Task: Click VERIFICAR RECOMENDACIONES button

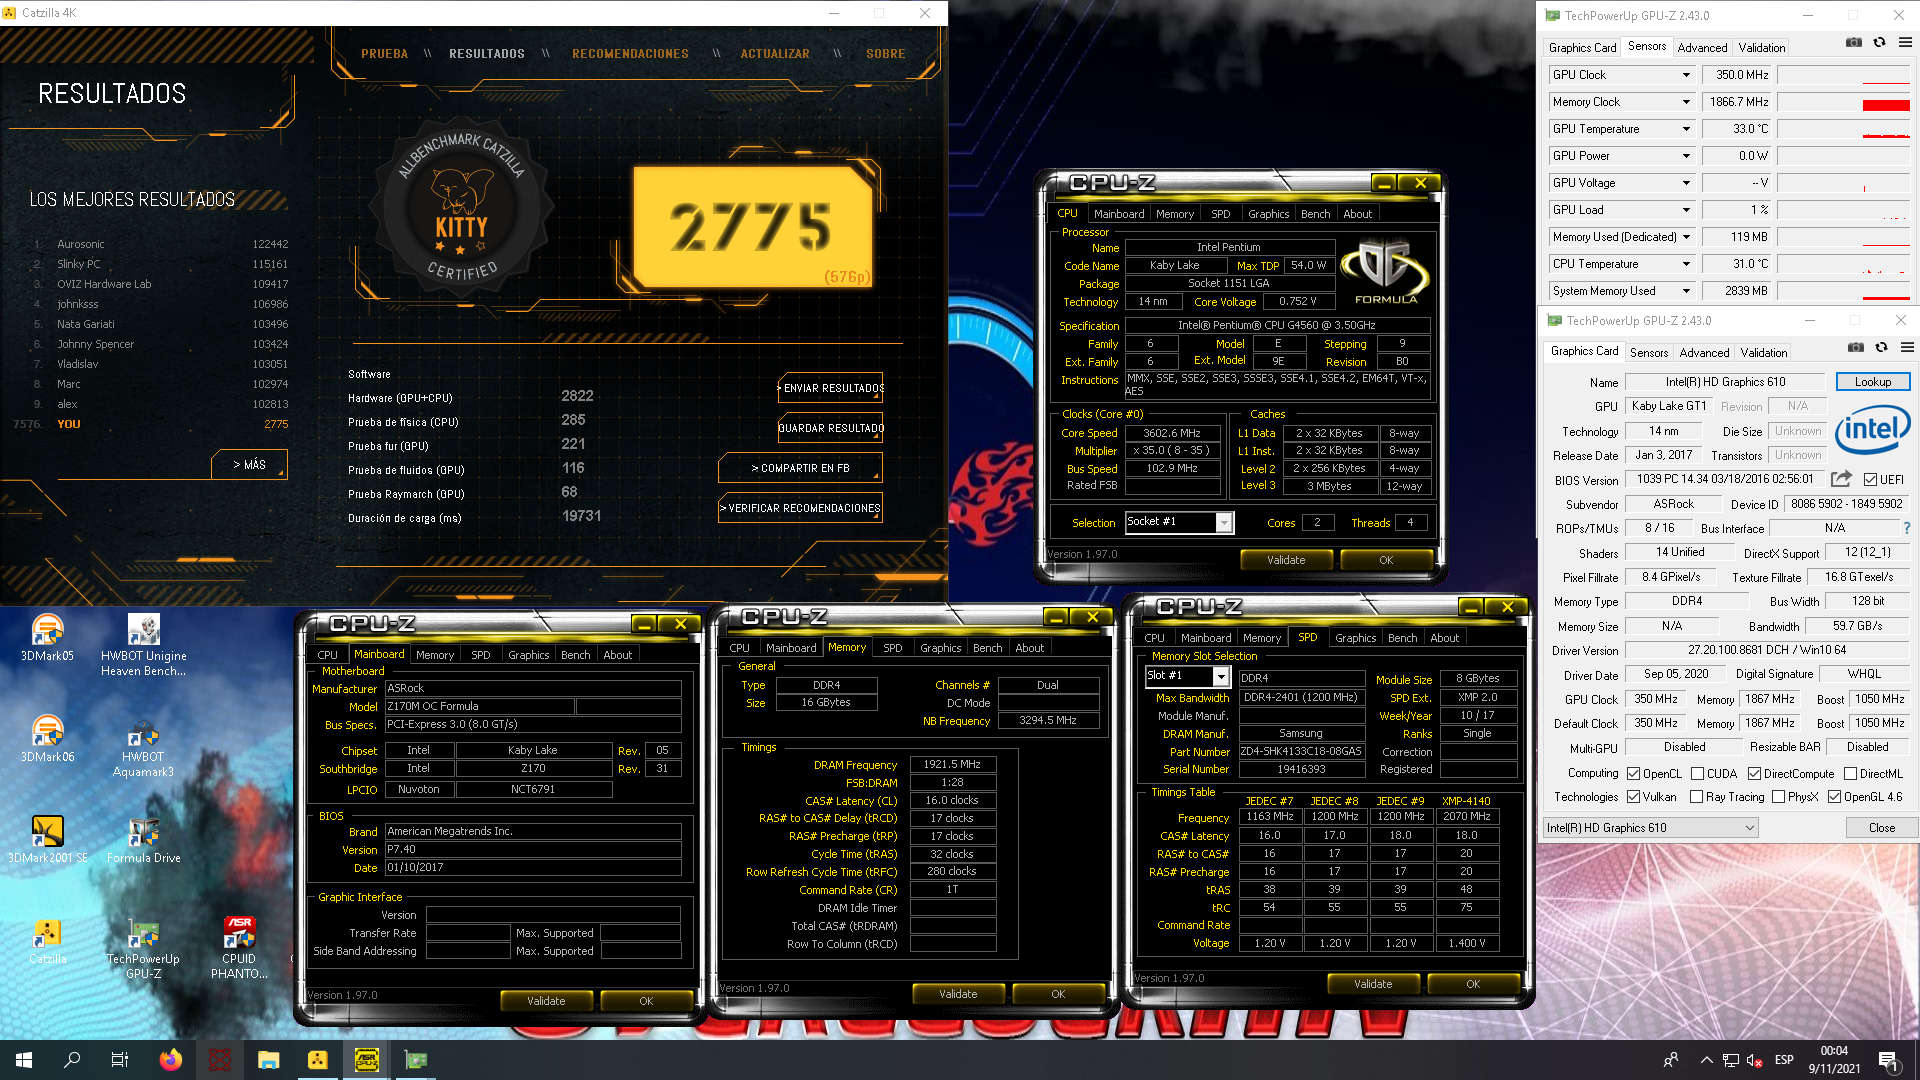Action: click(800, 508)
